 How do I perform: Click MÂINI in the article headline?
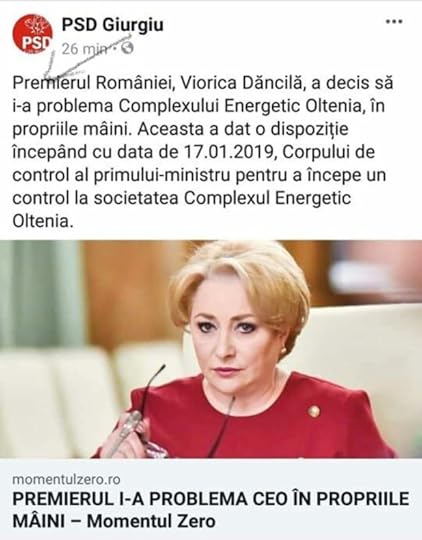point(39,522)
